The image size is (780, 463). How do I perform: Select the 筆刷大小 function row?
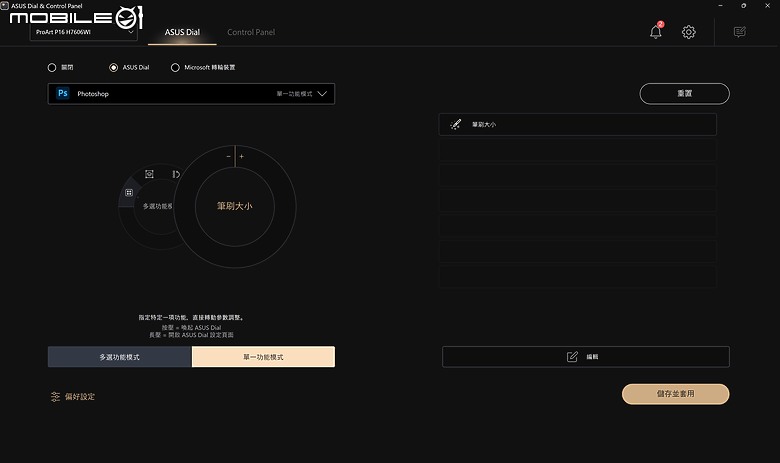point(578,124)
